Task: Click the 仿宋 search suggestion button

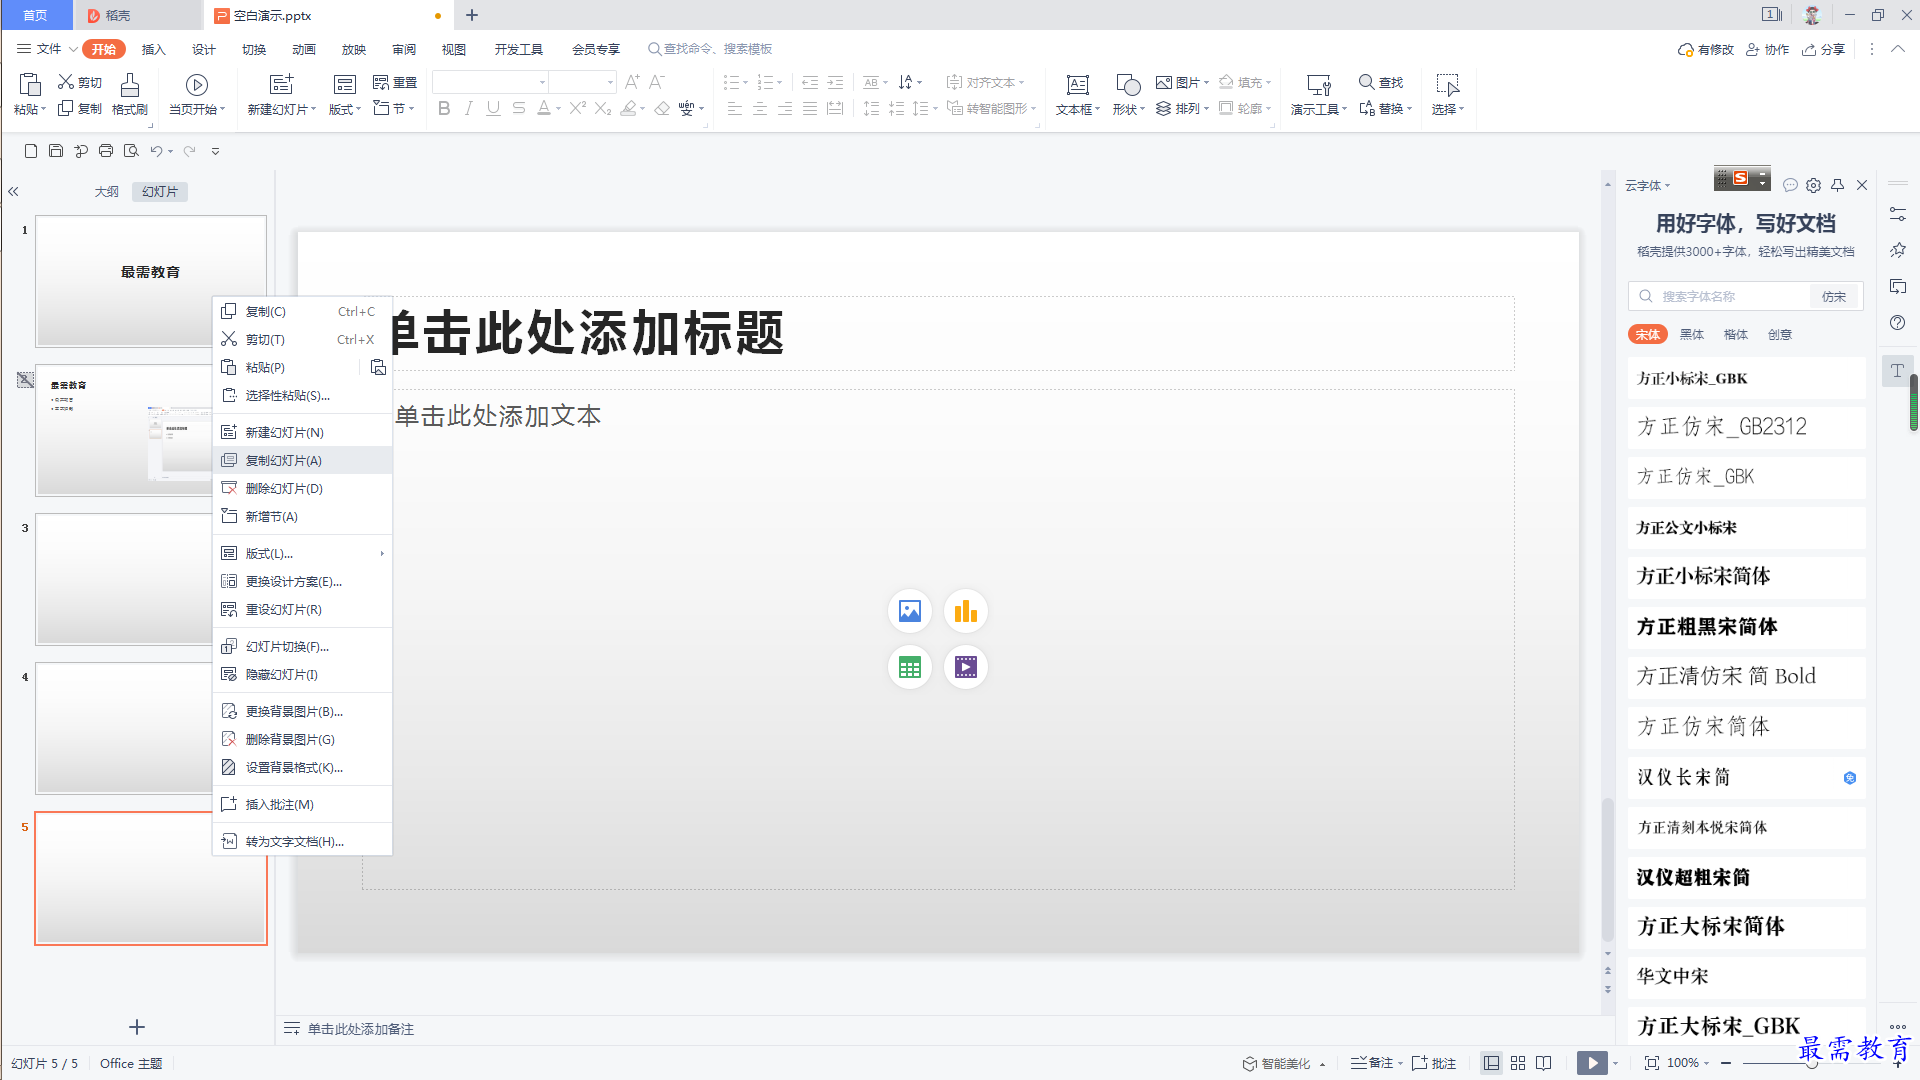Action: (x=1834, y=296)
